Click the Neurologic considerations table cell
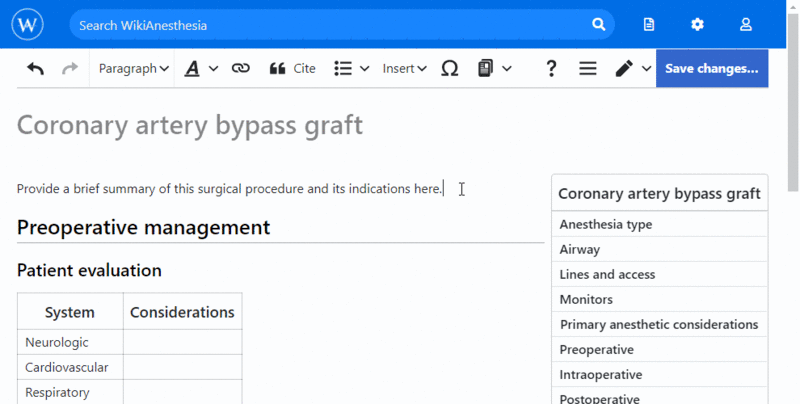This screenshot has width=800, height=404. 182,342
